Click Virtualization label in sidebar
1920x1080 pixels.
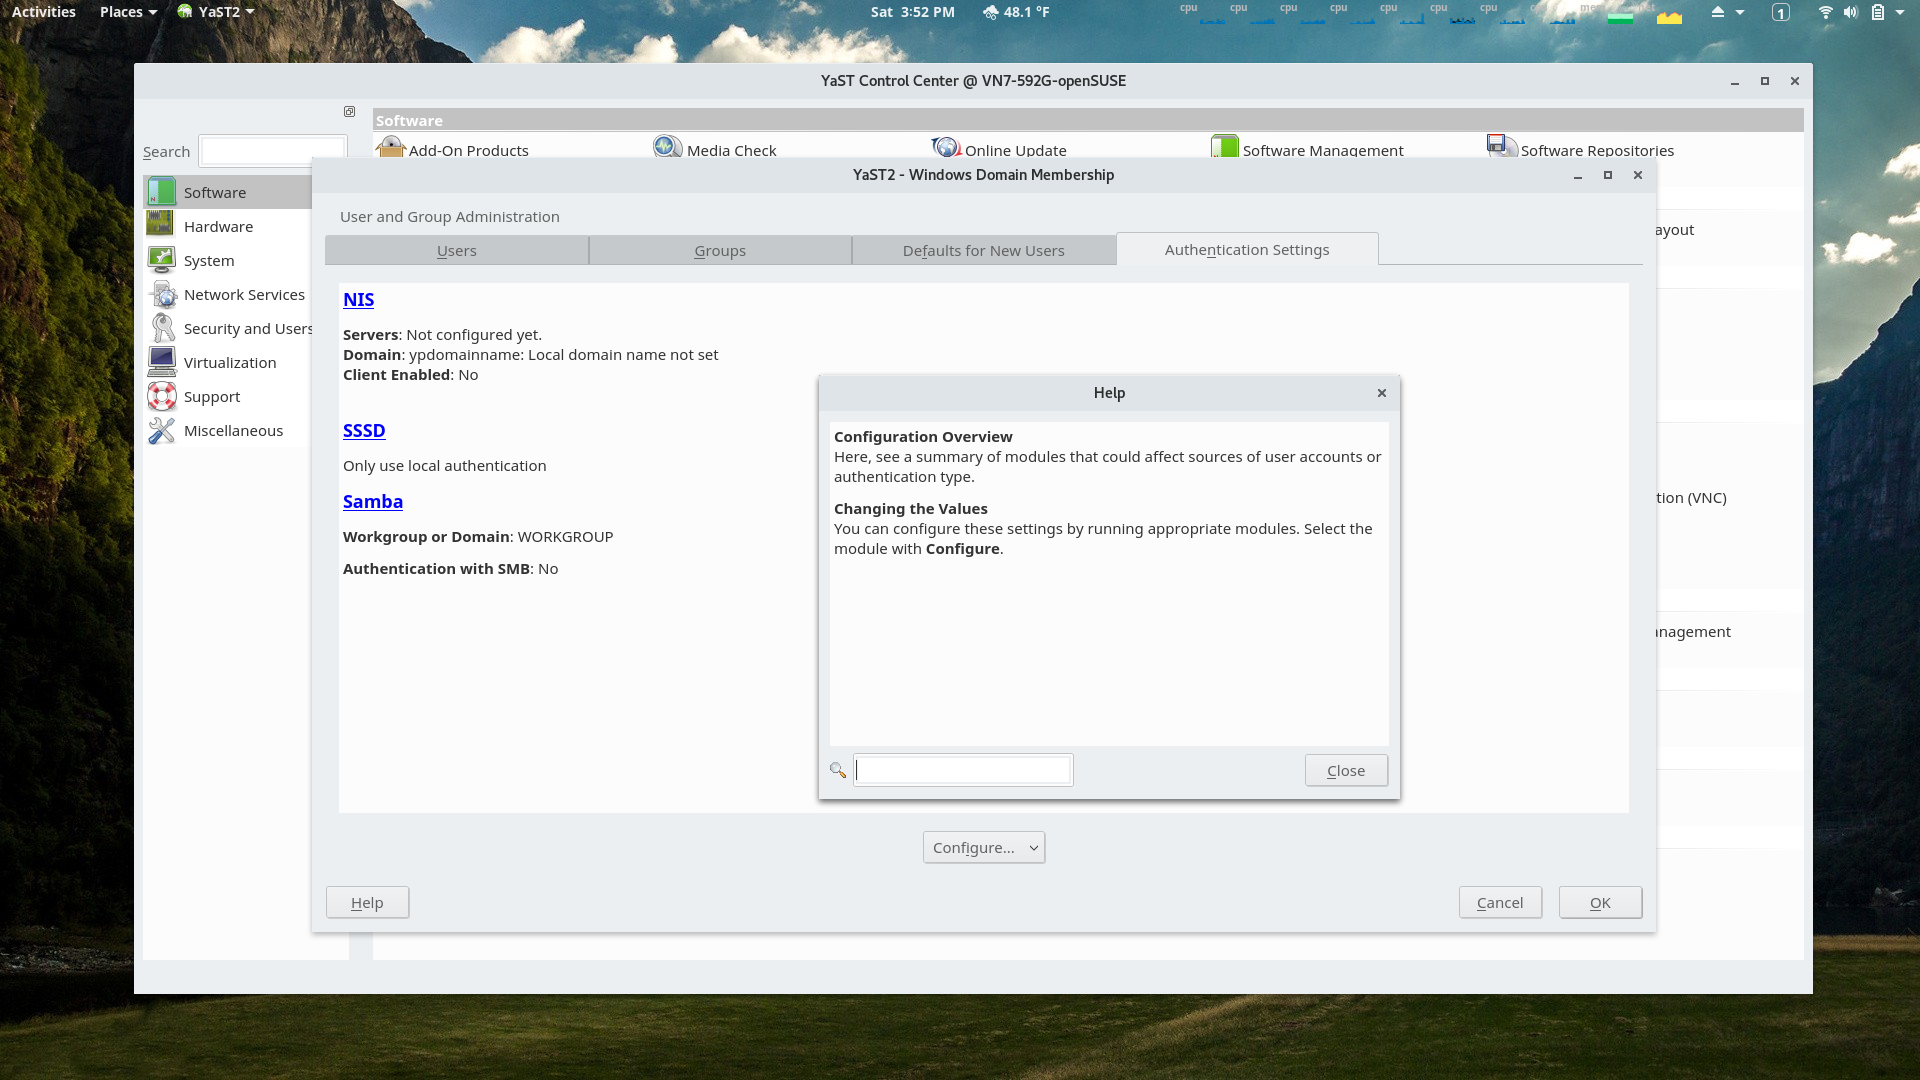tap(230, 362)
